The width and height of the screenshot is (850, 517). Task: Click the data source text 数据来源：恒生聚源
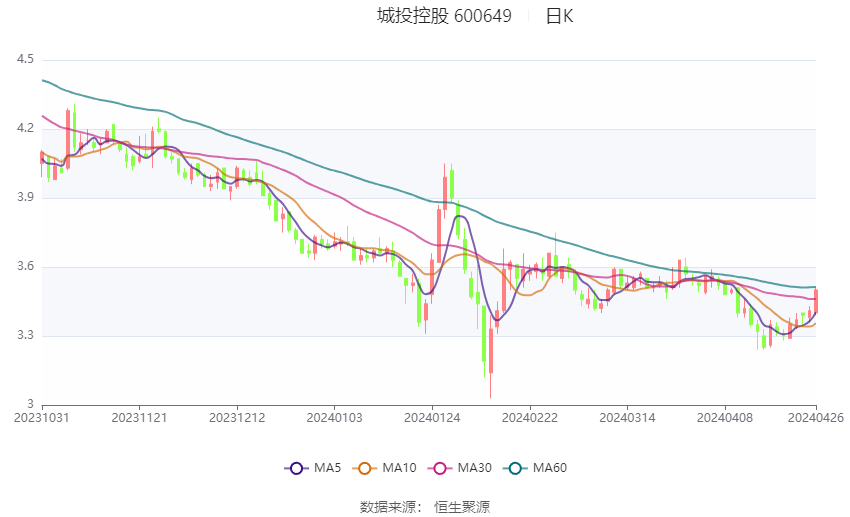(424, 507)
